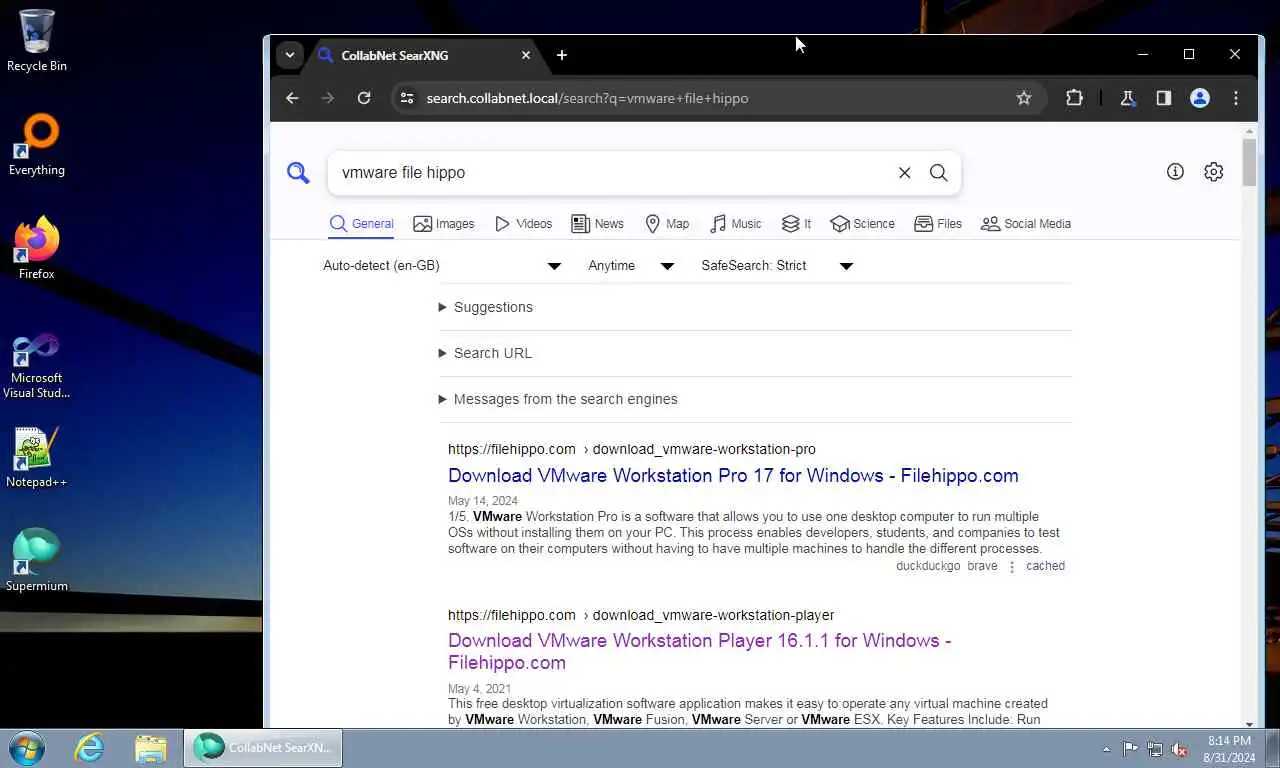This screenshot has height=768, width=1280.
Task: Open the SearXNG About info icon
Action: [x=1175, y=172]
